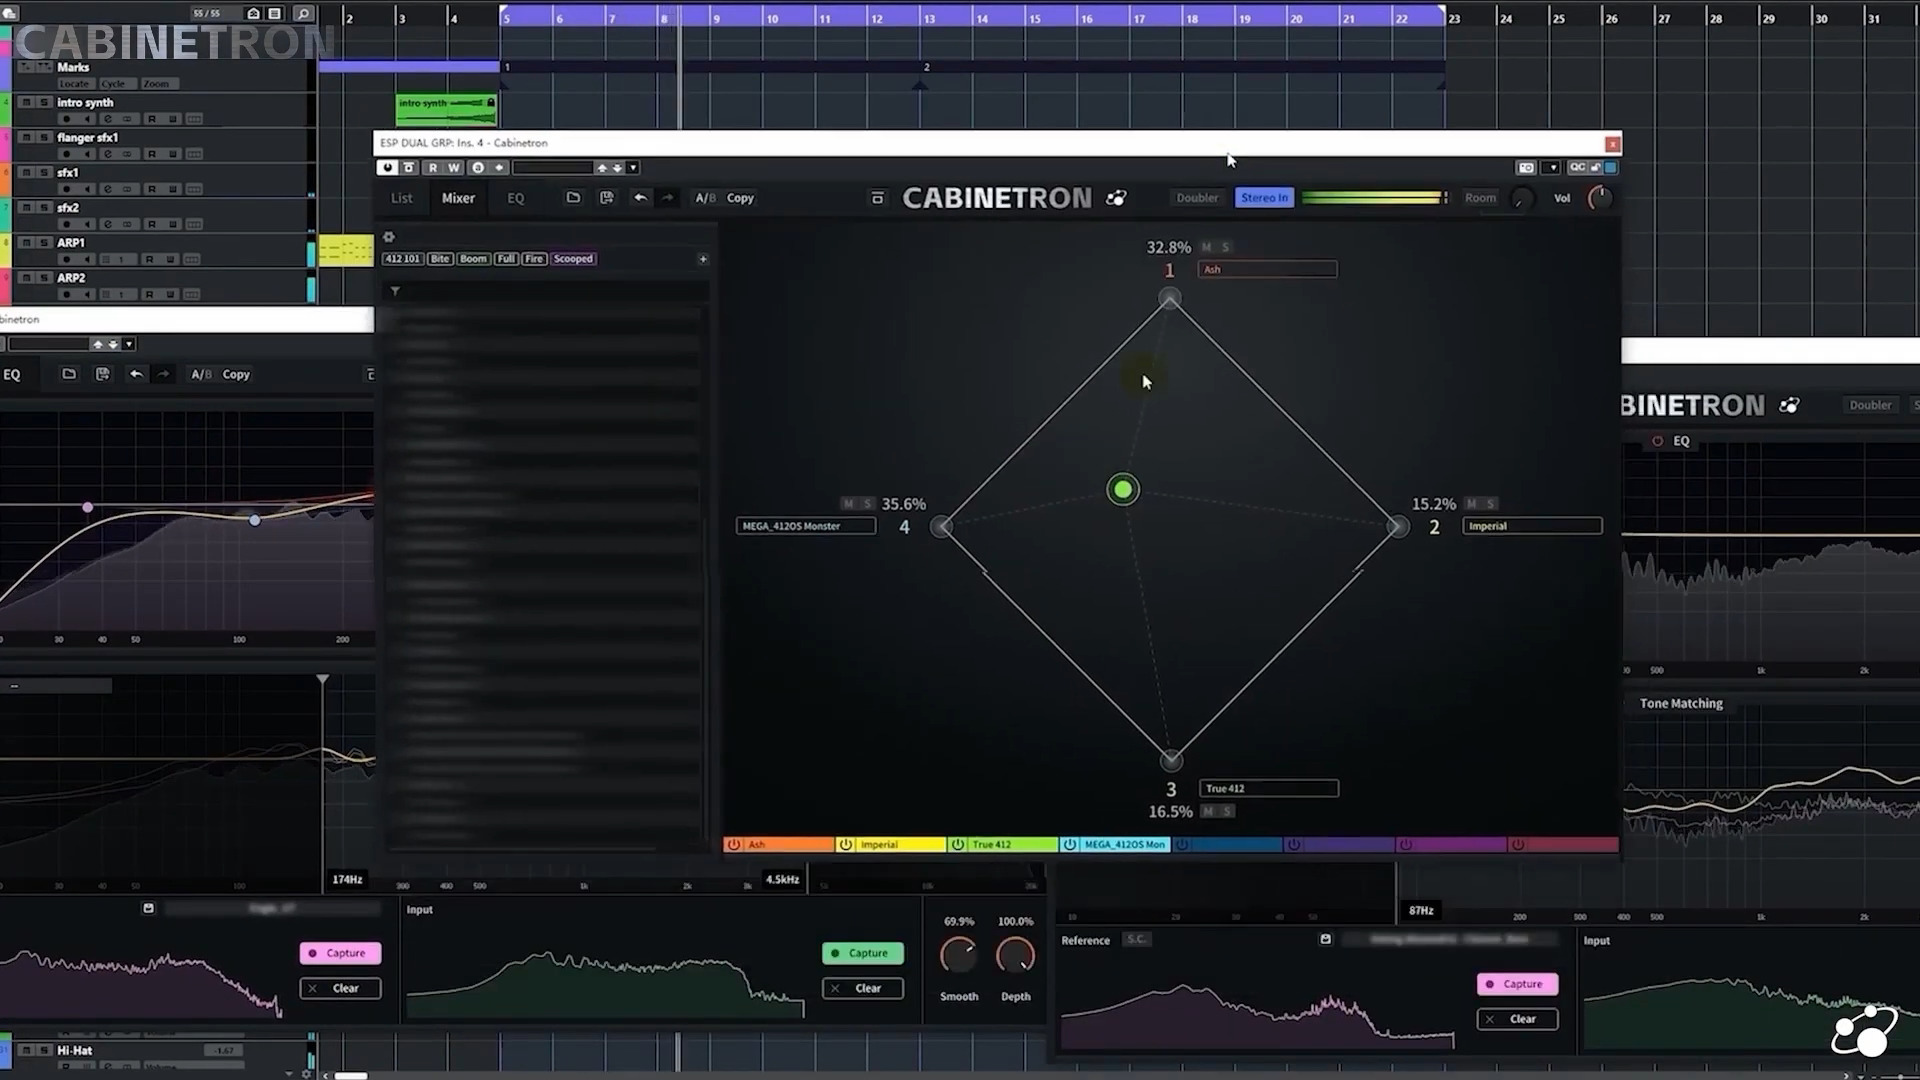This screenshot has width=1920, height=1080.
Task: Clear the captured Tone Matching reference
Action: [1517, 1018]
